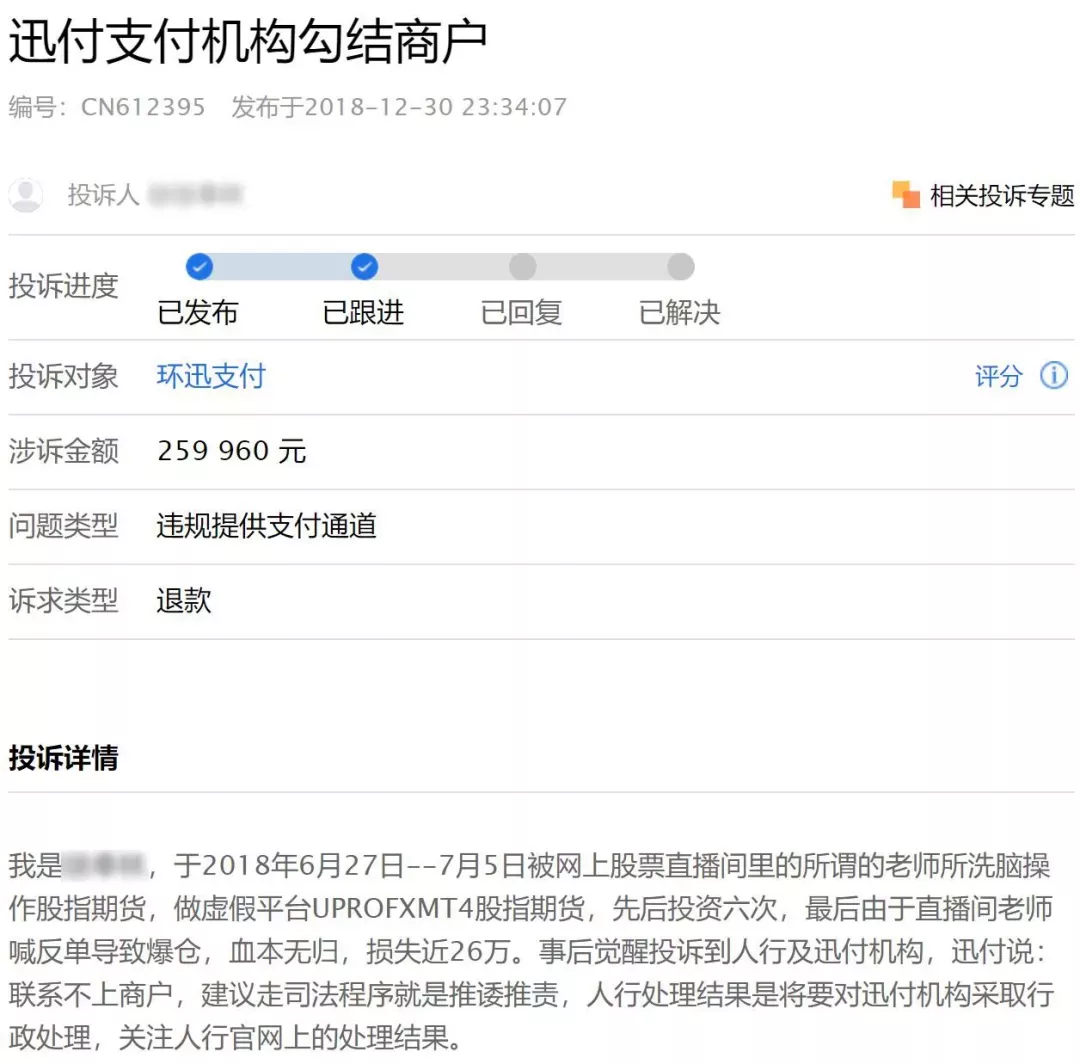Select the 已解决 progress label
Viewport: 1080px width, 1064px height.
679,313
